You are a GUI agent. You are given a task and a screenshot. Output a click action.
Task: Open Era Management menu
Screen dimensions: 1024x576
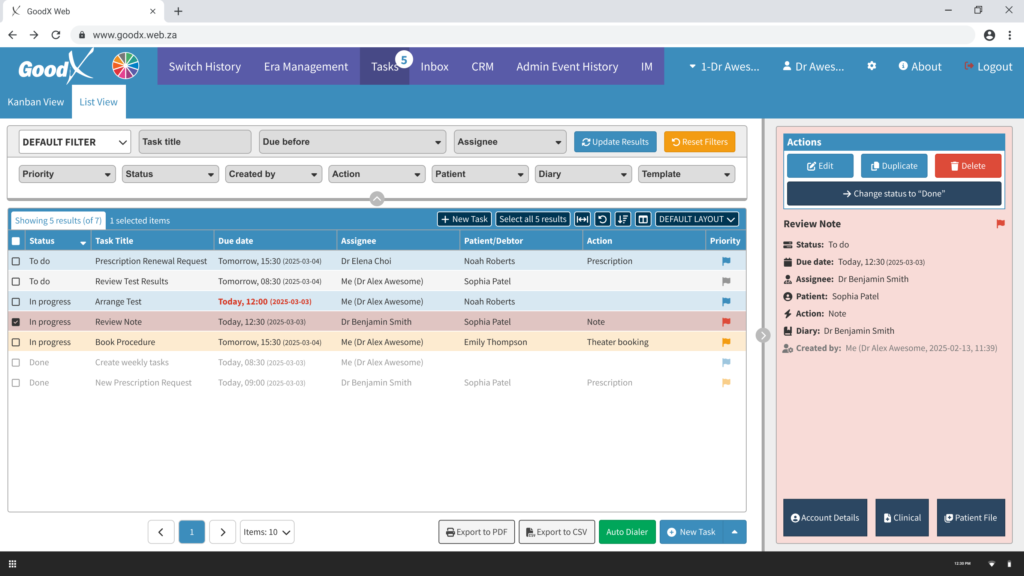(x=306, y=66)
